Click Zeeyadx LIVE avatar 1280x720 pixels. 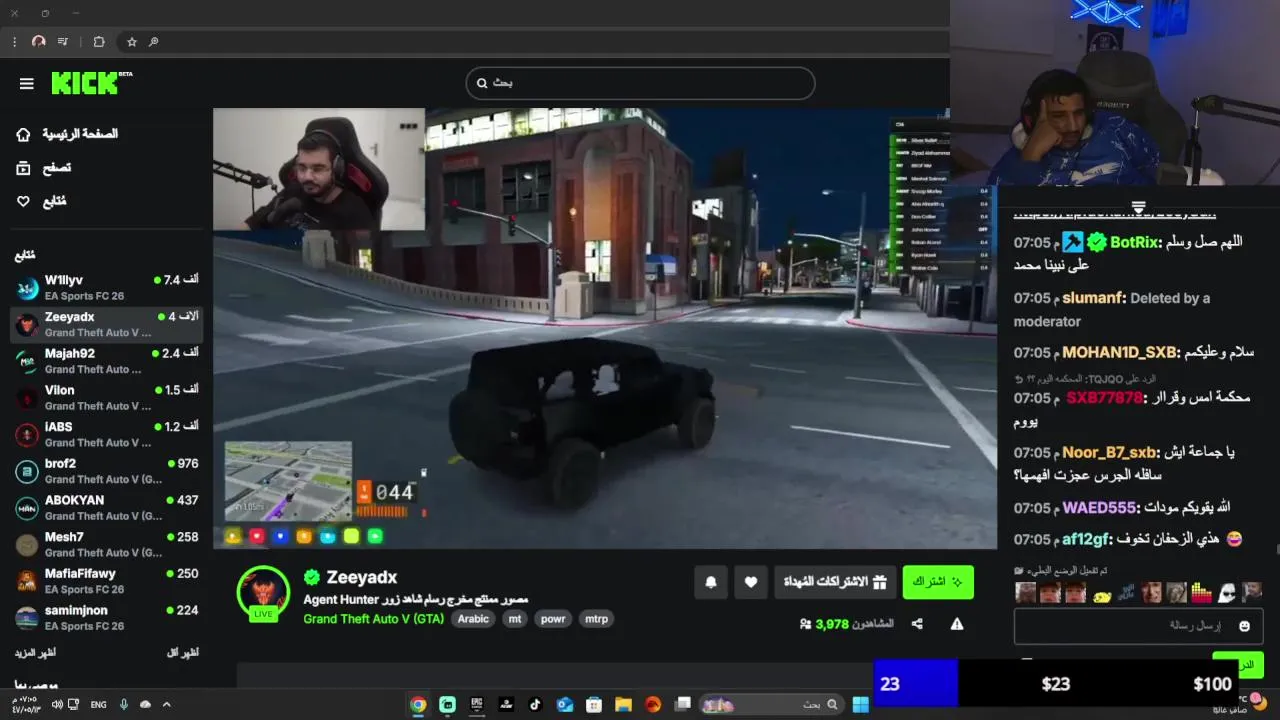[263, 593]
